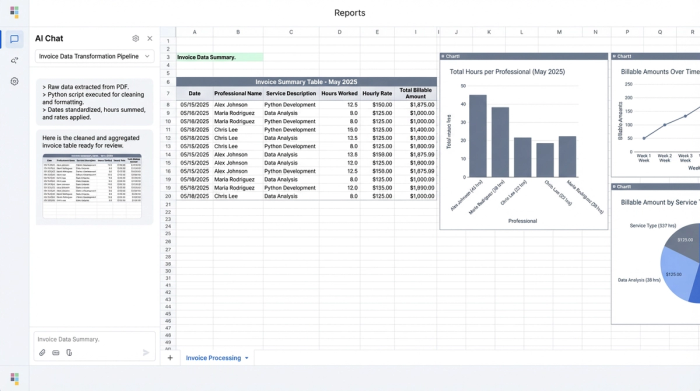Screen dimensions: 700x391
Task: Click the Professional Name table header
Action: coord(238,93)
